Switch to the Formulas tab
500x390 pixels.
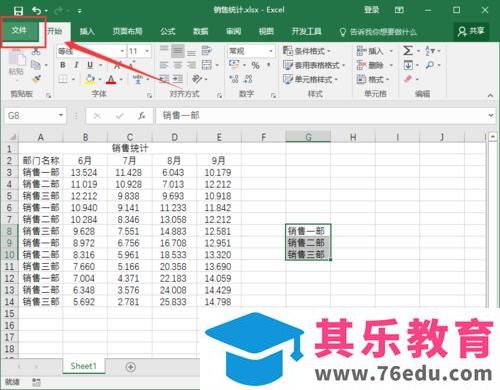168,31
